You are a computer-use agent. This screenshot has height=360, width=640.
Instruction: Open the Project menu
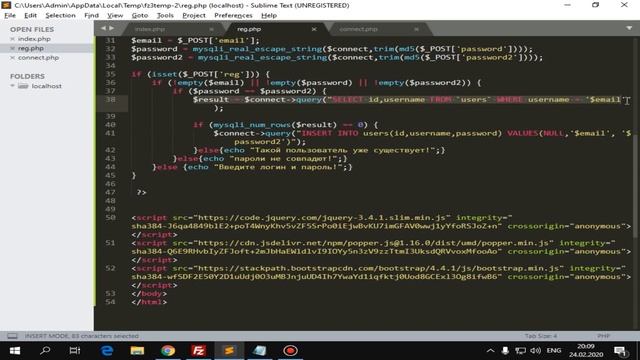(x=194, y=16)
